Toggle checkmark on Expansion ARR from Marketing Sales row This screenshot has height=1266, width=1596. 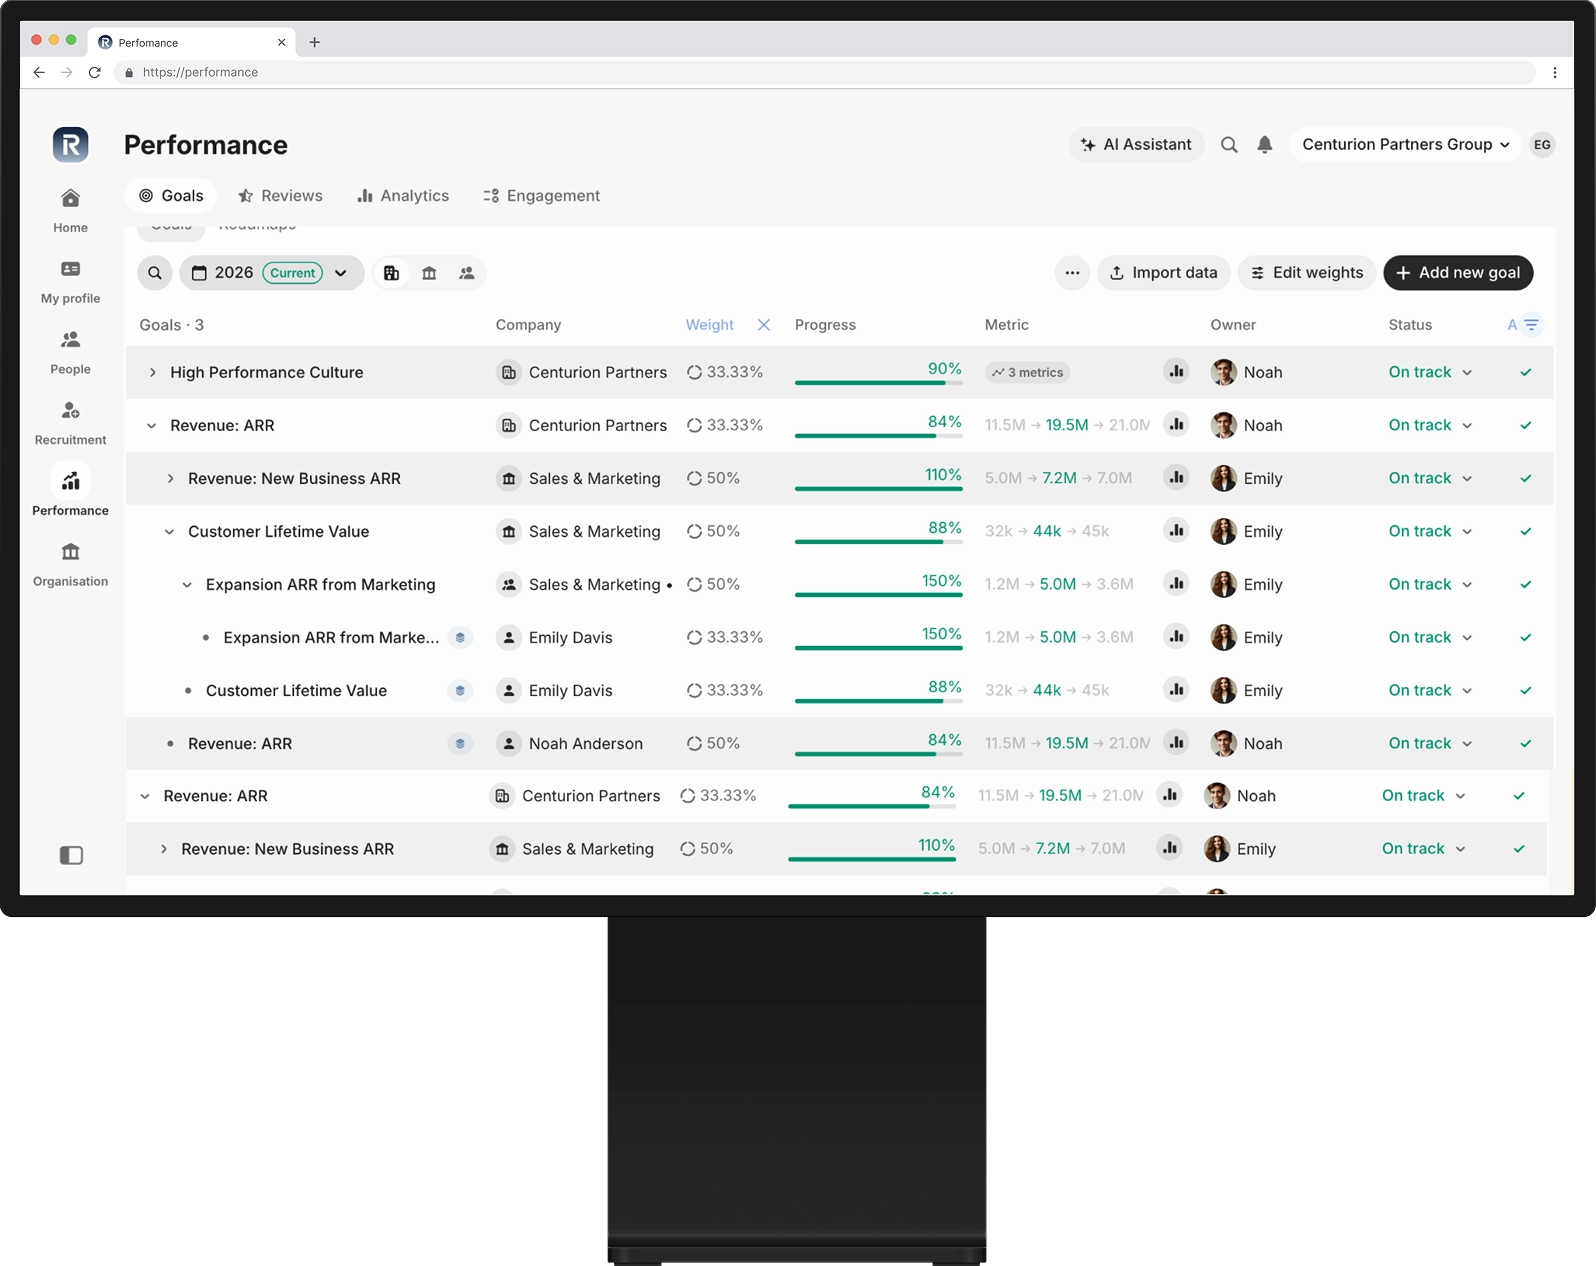click(x=1526, y=584)
